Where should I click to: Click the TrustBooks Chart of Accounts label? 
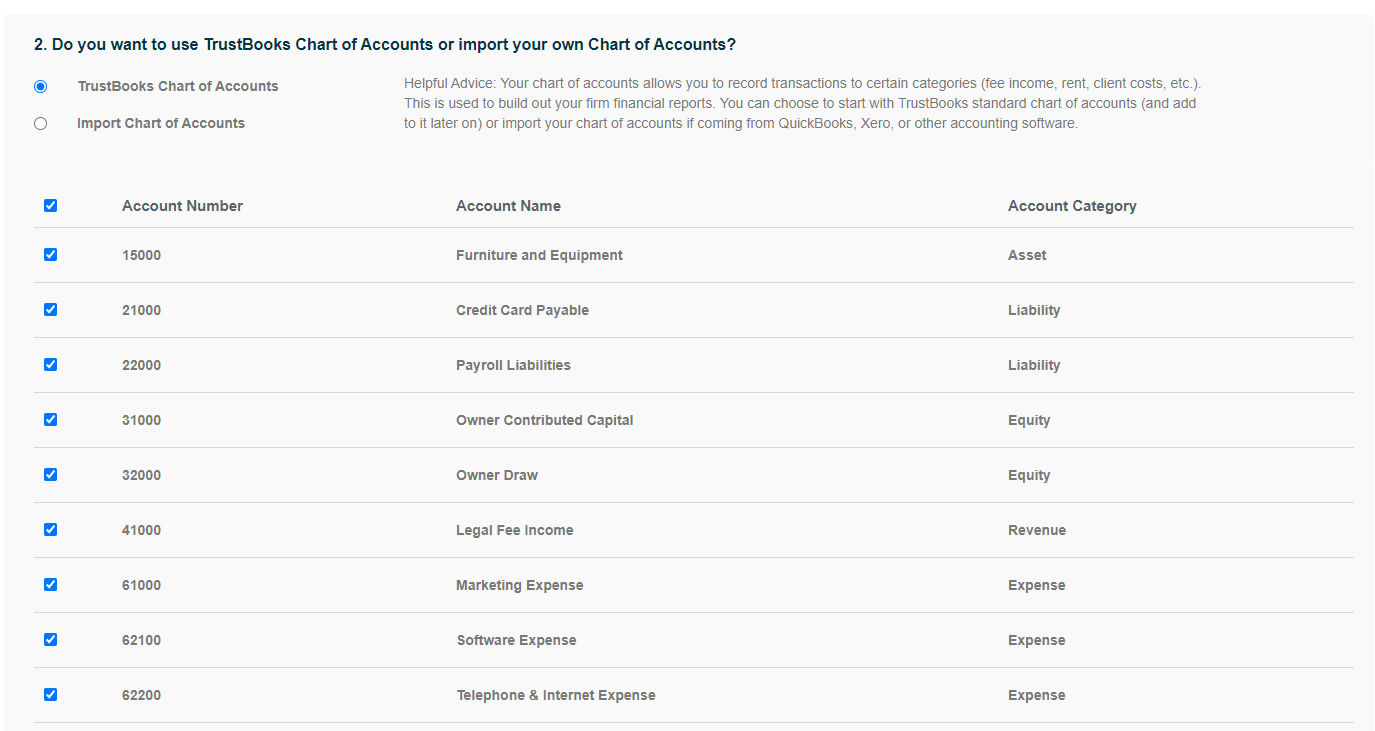[177, 86]
